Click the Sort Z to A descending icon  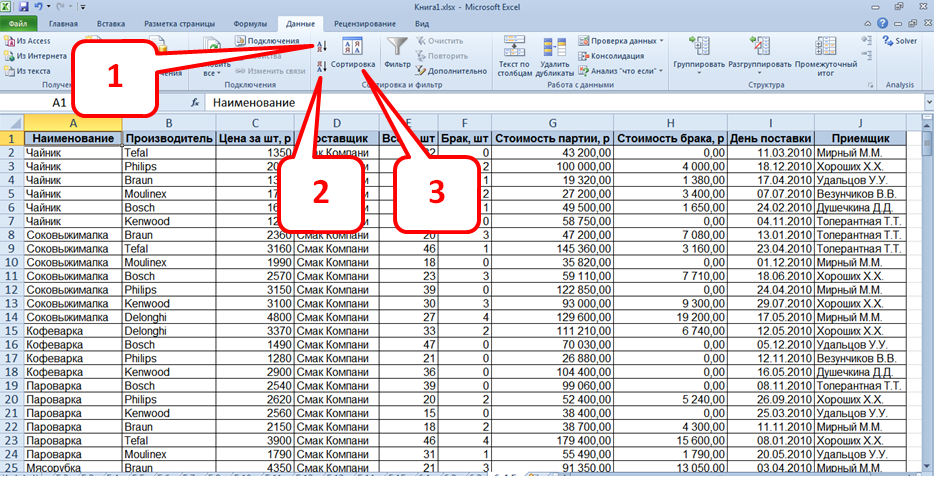click(x=321, y=66)
